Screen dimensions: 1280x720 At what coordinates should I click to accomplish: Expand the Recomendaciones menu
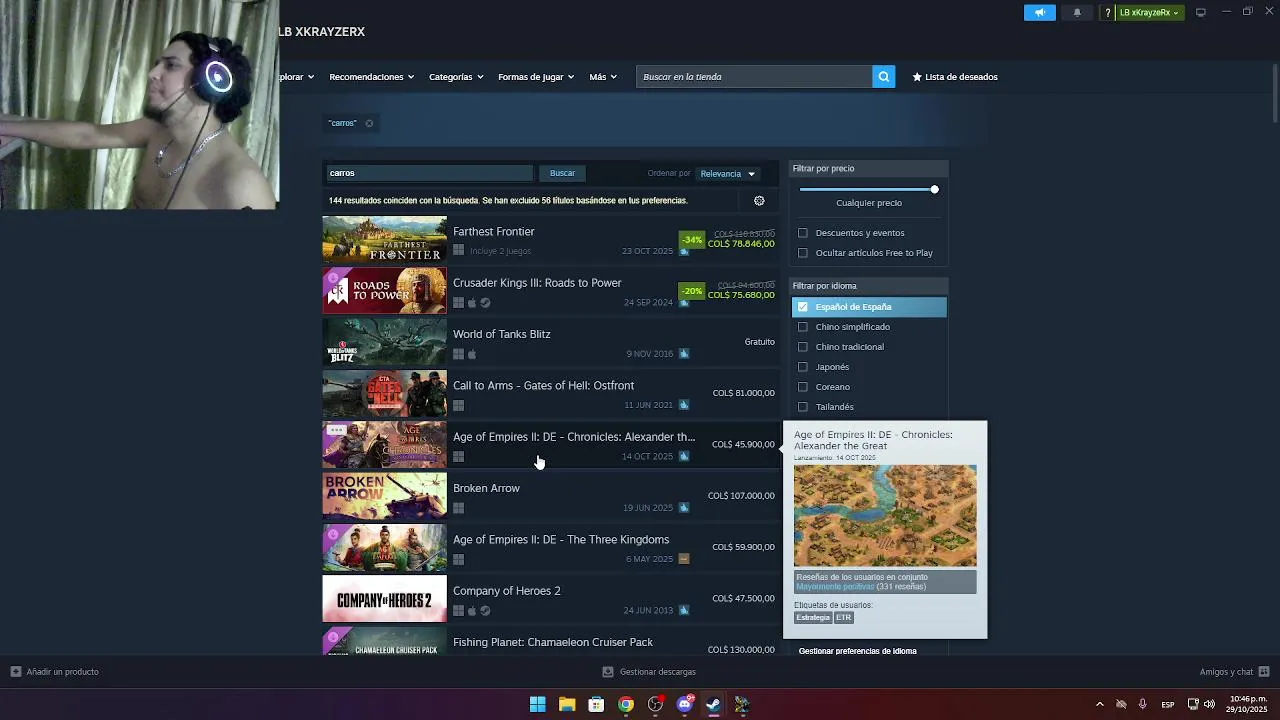click(x=371, y=77)
